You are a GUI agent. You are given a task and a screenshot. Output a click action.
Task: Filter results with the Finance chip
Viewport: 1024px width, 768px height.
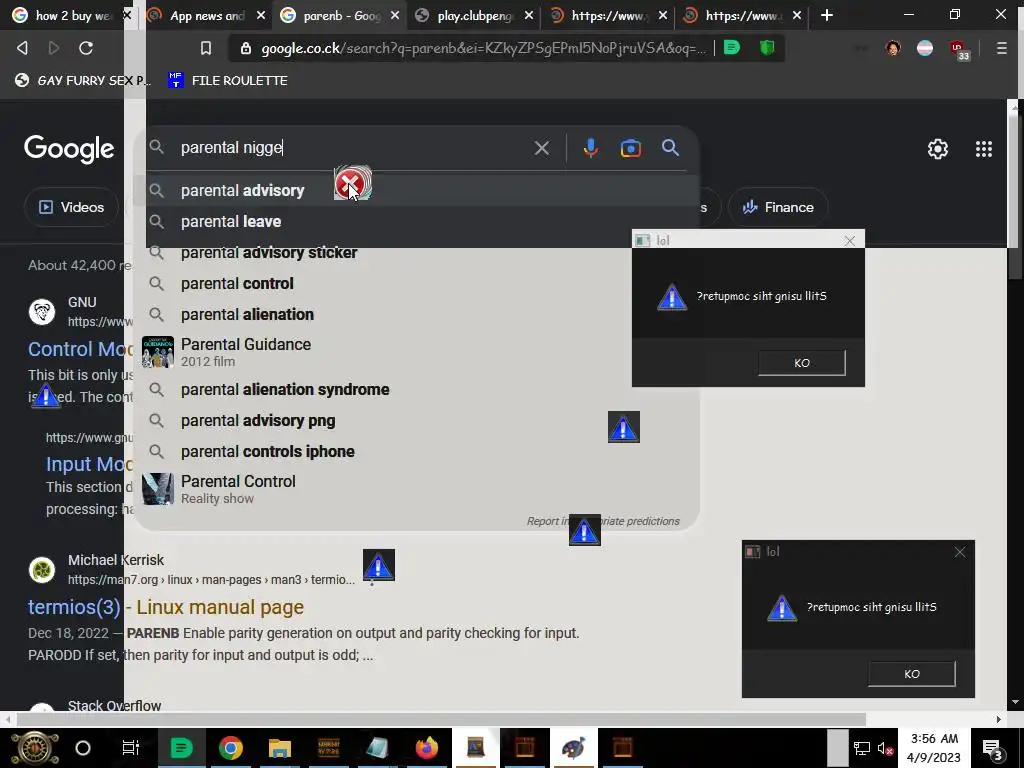point(778,207)
